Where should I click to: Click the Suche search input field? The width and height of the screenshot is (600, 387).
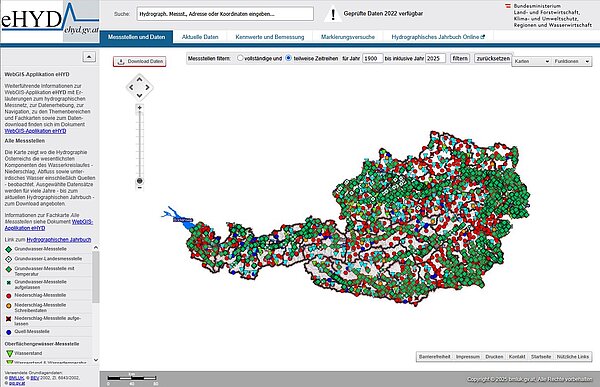225,14
